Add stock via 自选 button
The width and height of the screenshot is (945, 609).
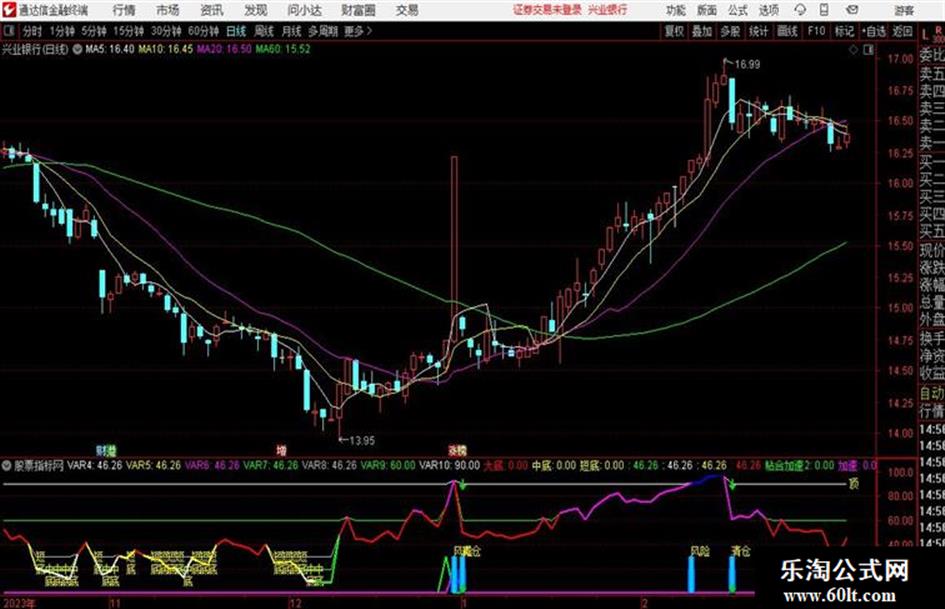[x=874, y=31]
